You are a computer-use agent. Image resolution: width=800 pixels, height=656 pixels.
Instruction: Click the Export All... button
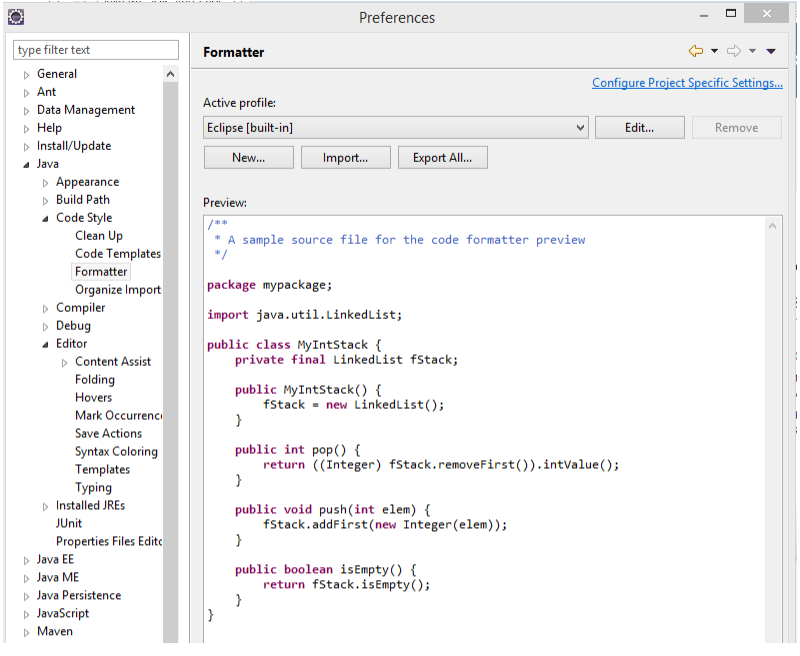pyautogui.click(x=442, y=158)
